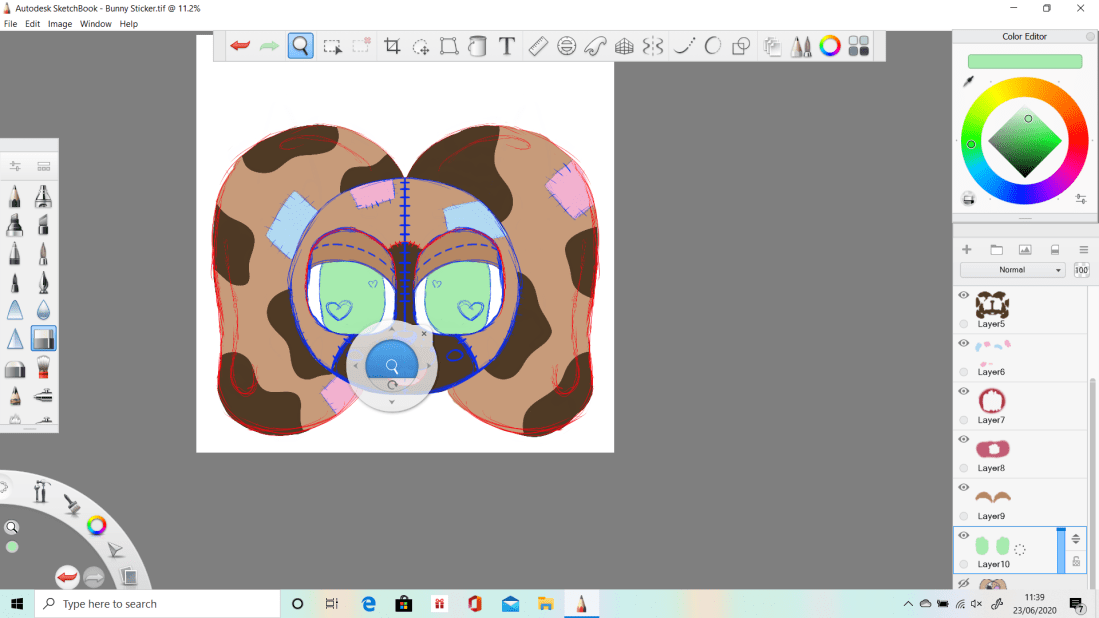Select the Layer8 thumbnail
The width and height of the screenshot is (1099, 618).
point(992,450)
